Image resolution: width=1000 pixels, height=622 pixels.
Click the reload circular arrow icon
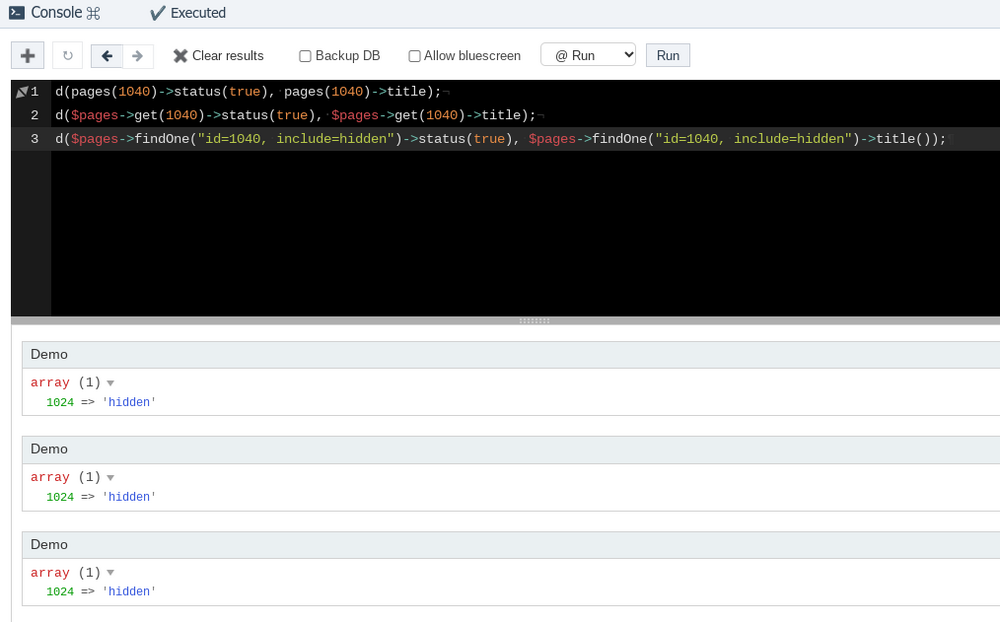68,56
